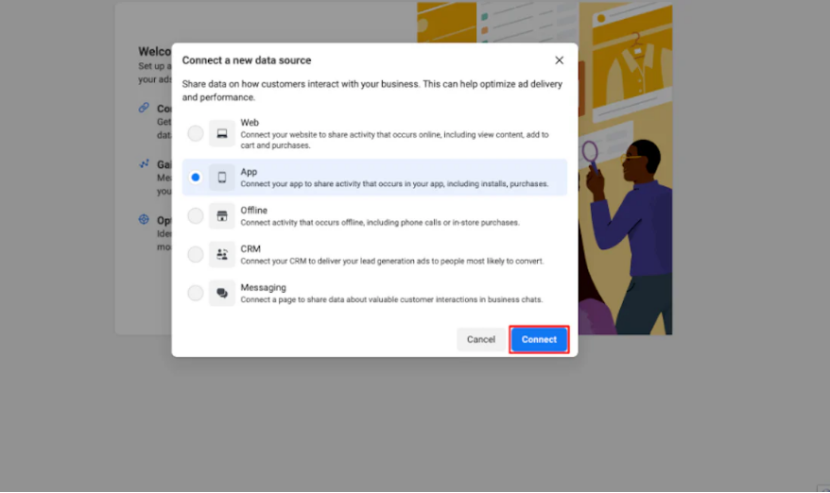Click the chain link icon behind dialog
Image resolution: width=830 pixels, height=493 pixels.
coord(145,108)
